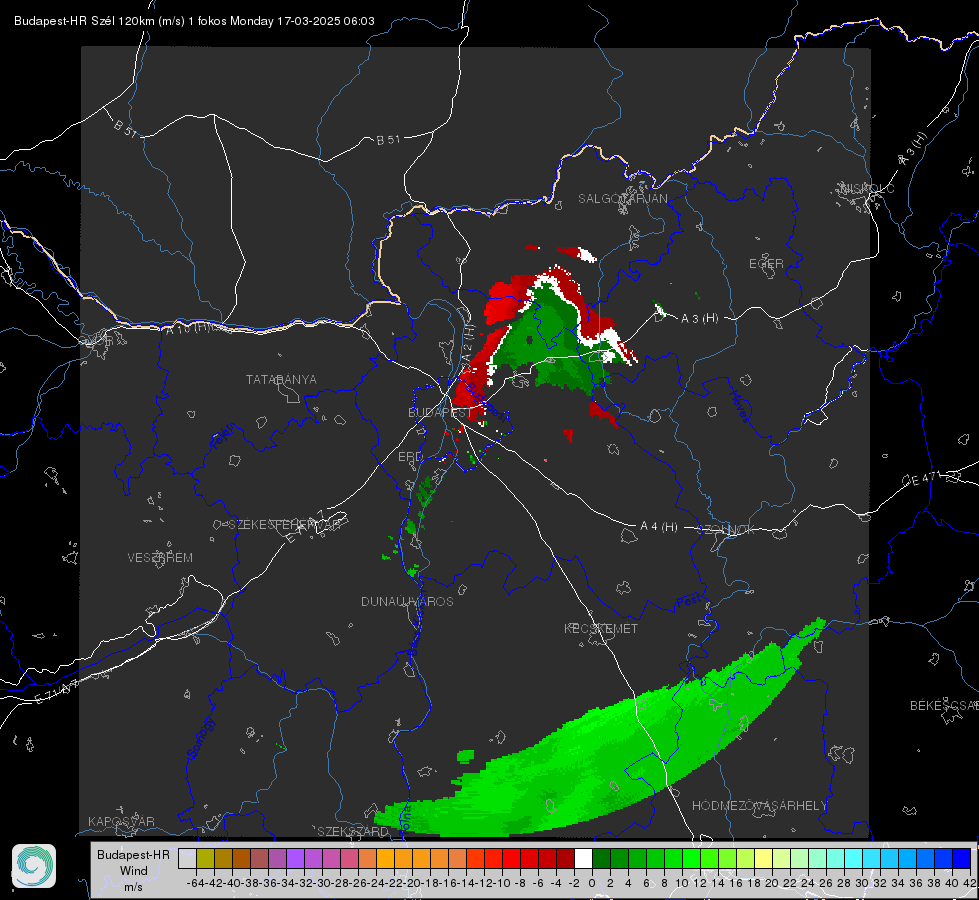The height and width of the screenshot is (900, 979).
Task: Select the Tolna county label
Action: (x=405, y=818)
